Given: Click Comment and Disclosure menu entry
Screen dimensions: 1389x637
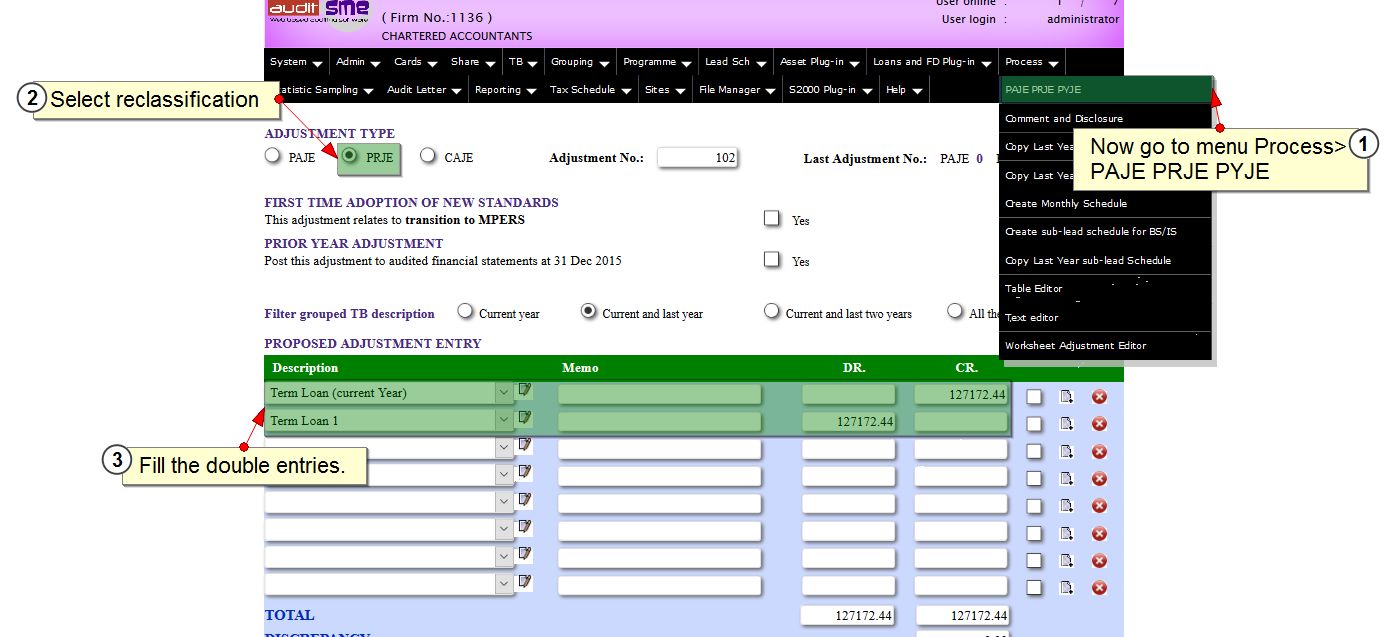Looking at the screenshot, I should (1063, 119).
